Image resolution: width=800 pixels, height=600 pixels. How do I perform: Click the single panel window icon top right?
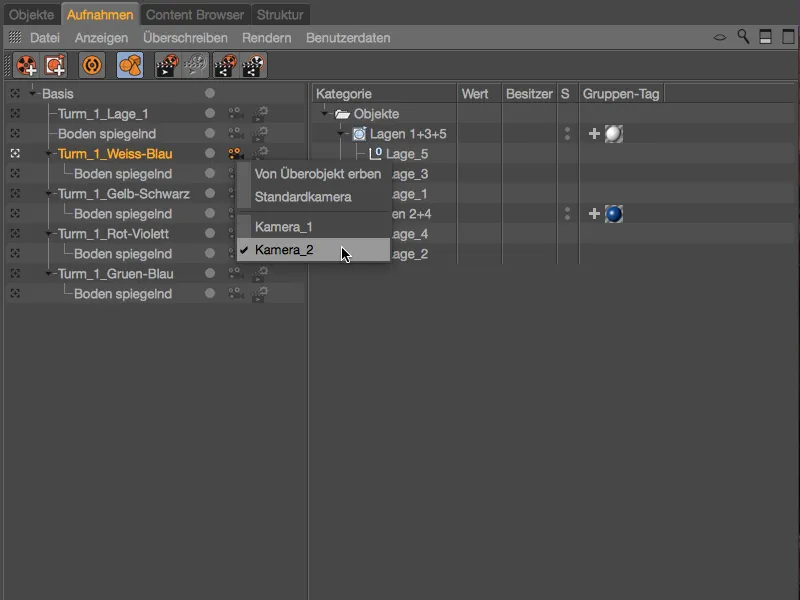coord(788,37)
